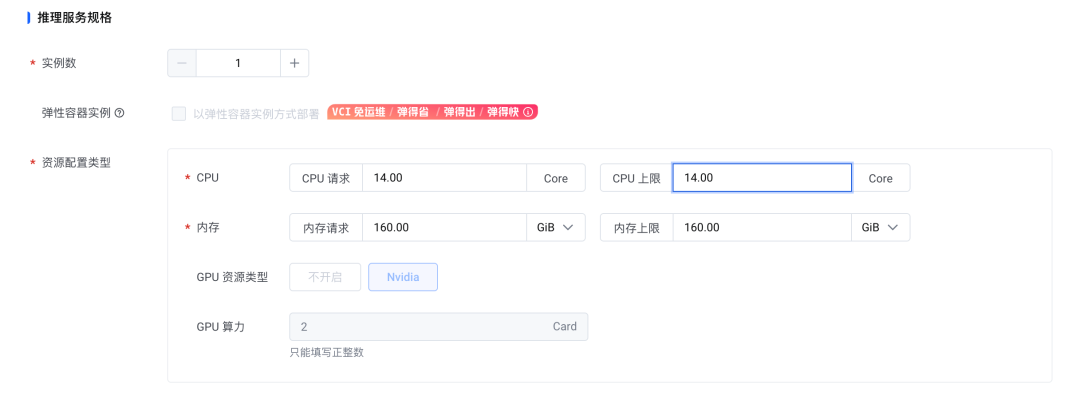Click the 内存上限 value field
Screen dimensions: 1080x404
tap(761, 227)
